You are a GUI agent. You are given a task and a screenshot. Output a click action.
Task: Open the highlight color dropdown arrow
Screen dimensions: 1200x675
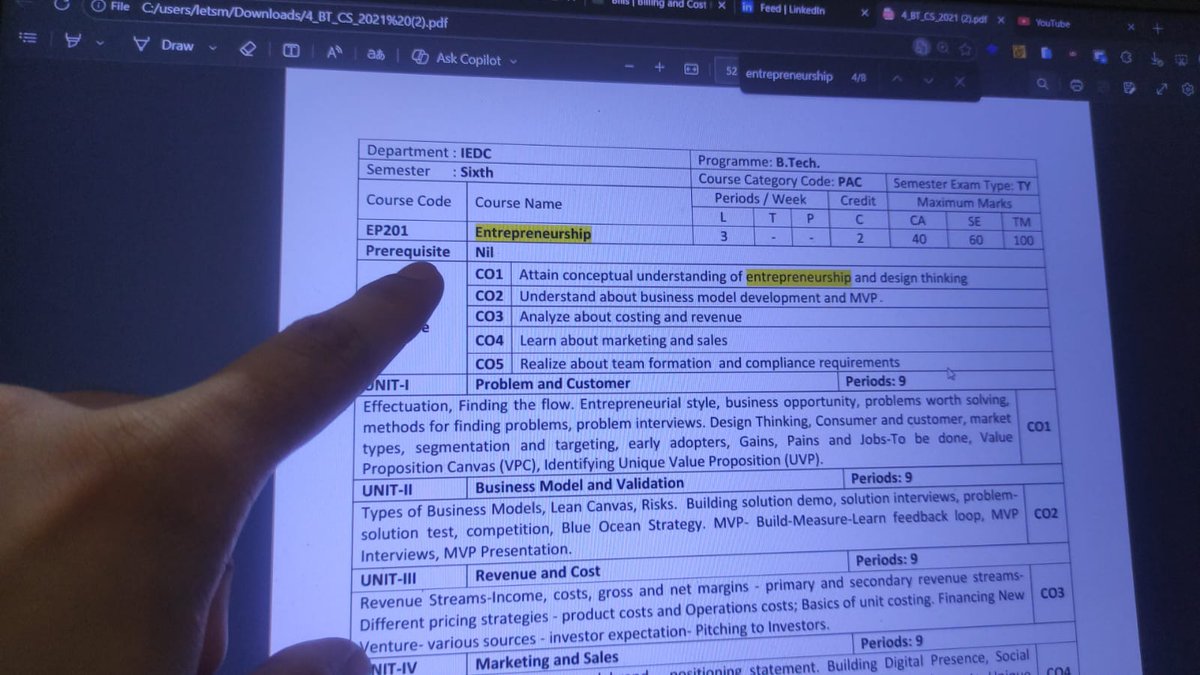tap(99, 43)
